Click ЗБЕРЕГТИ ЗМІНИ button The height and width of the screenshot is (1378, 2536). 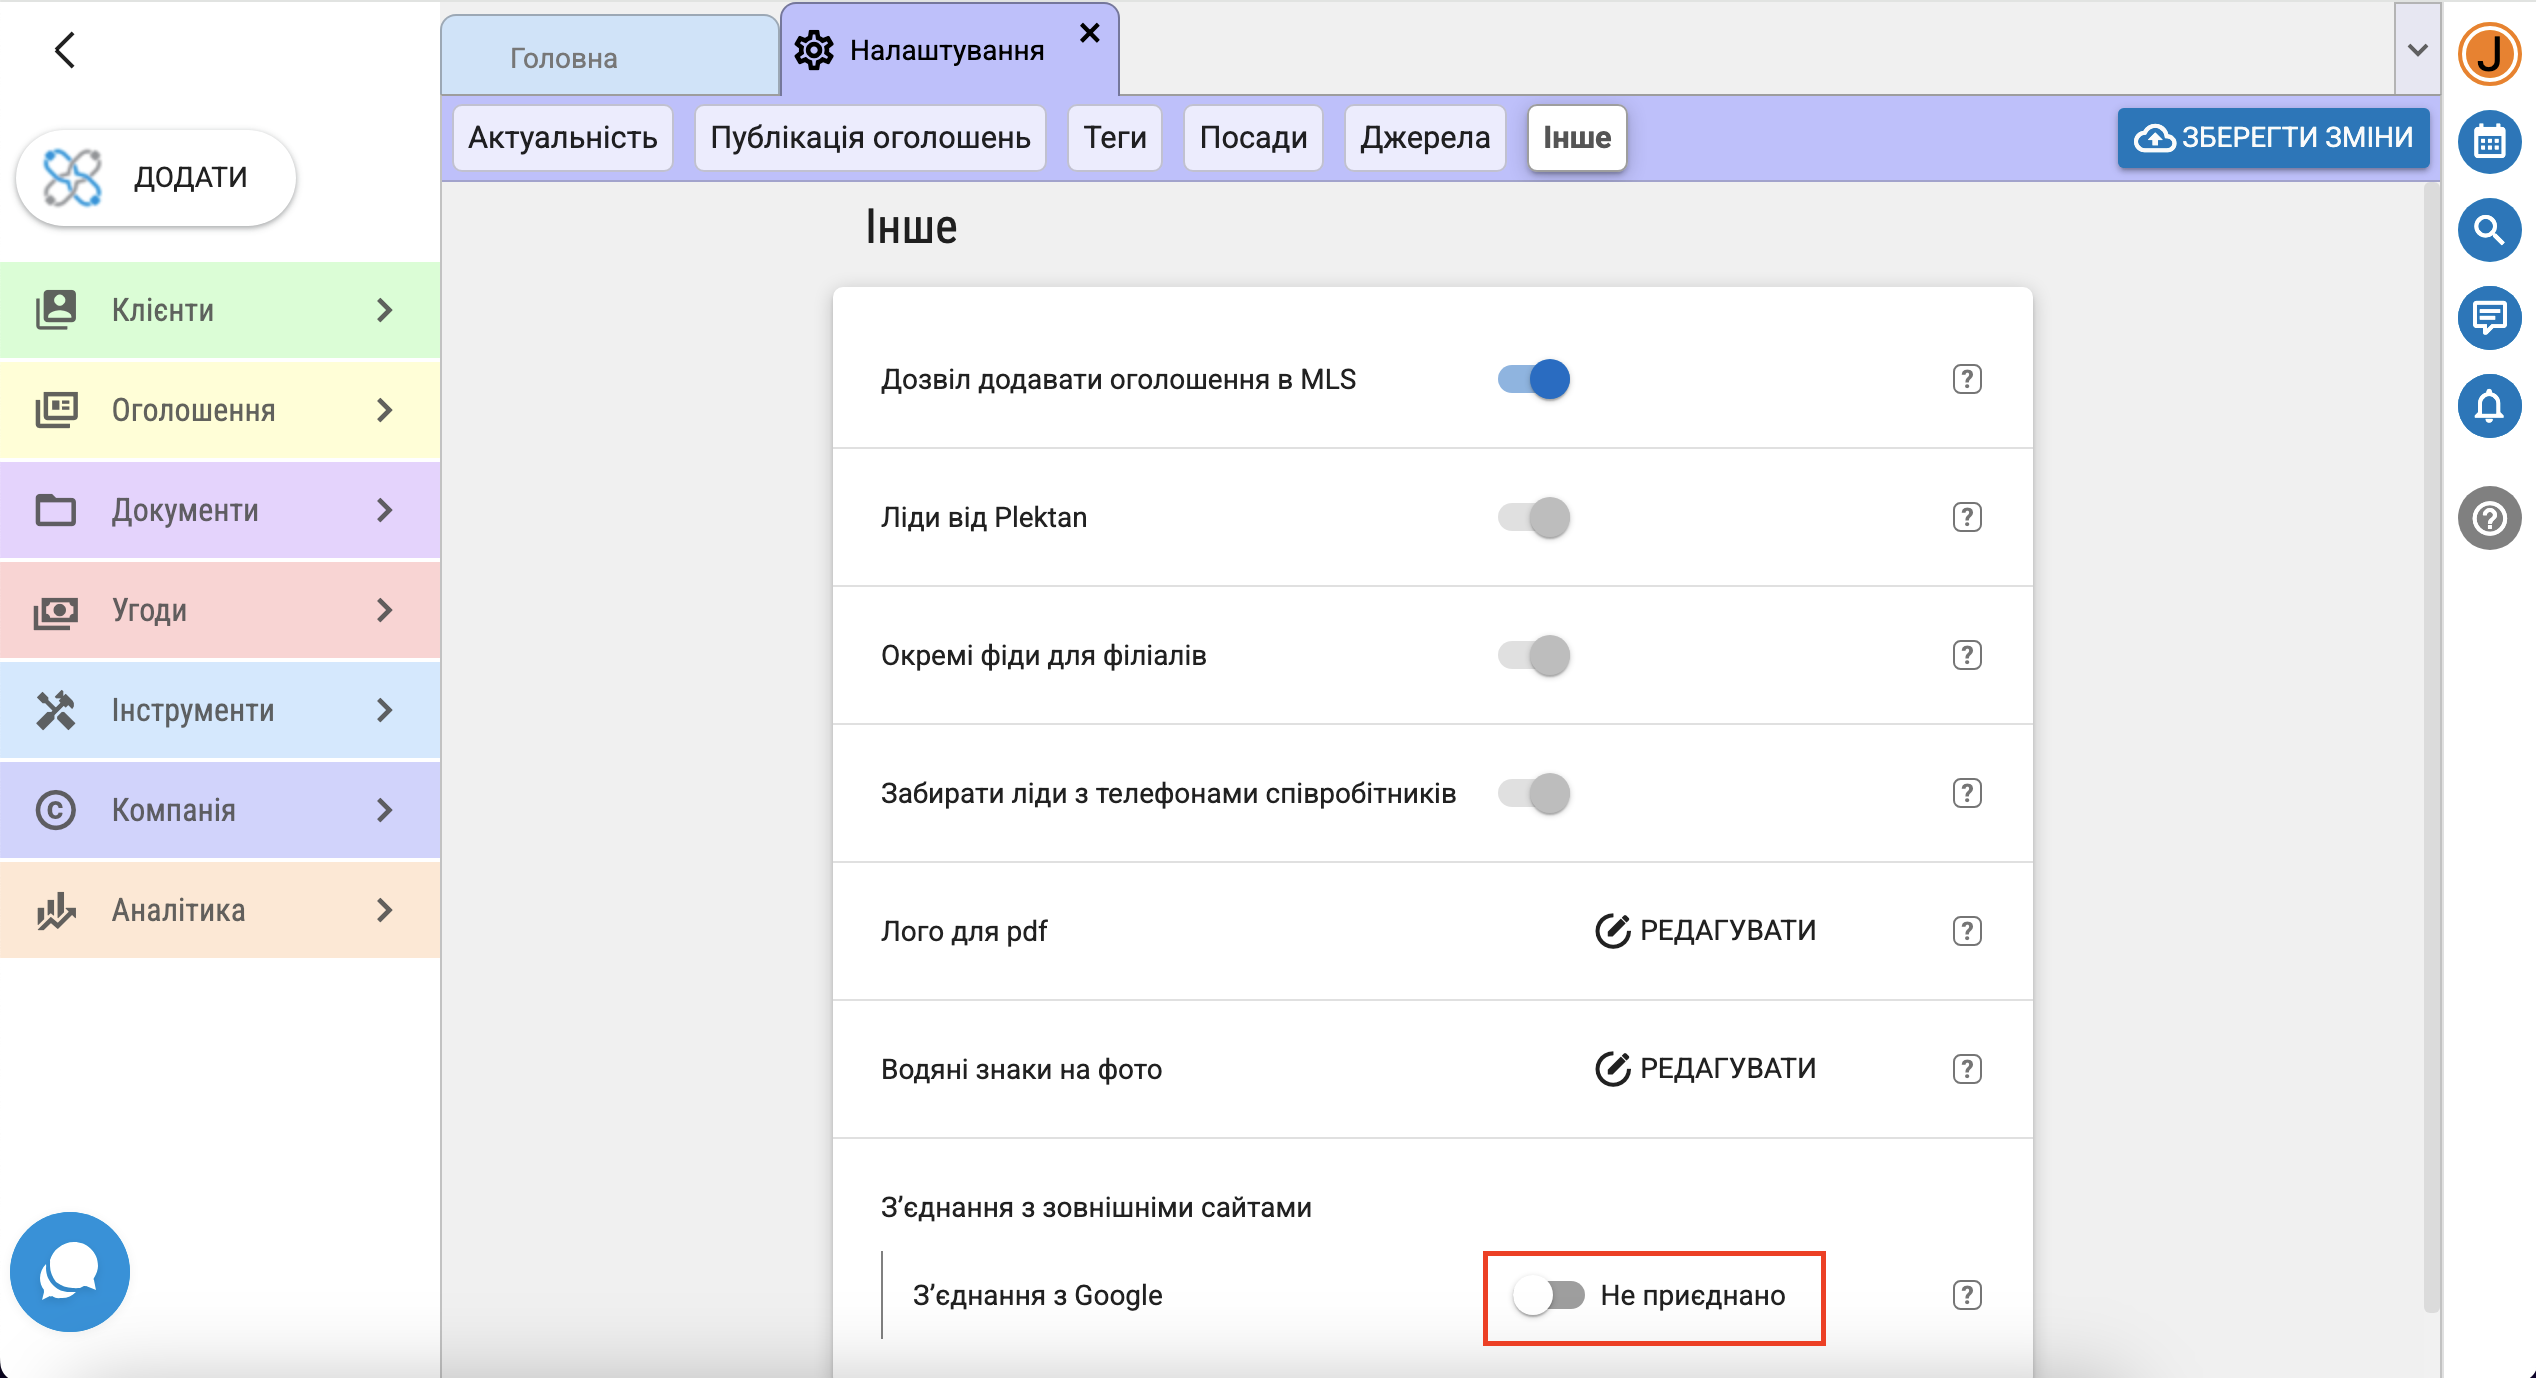click(x=2272, y=138)
